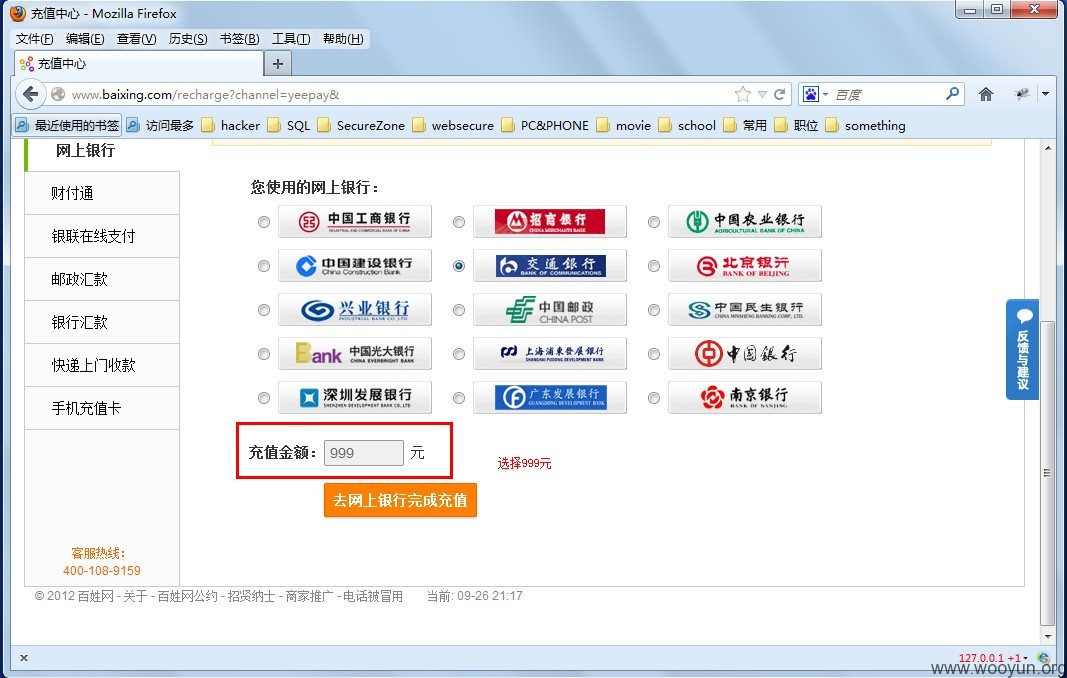Open the websecure bookmark folder
1067x678 pixels.
[x=453, y=125]
